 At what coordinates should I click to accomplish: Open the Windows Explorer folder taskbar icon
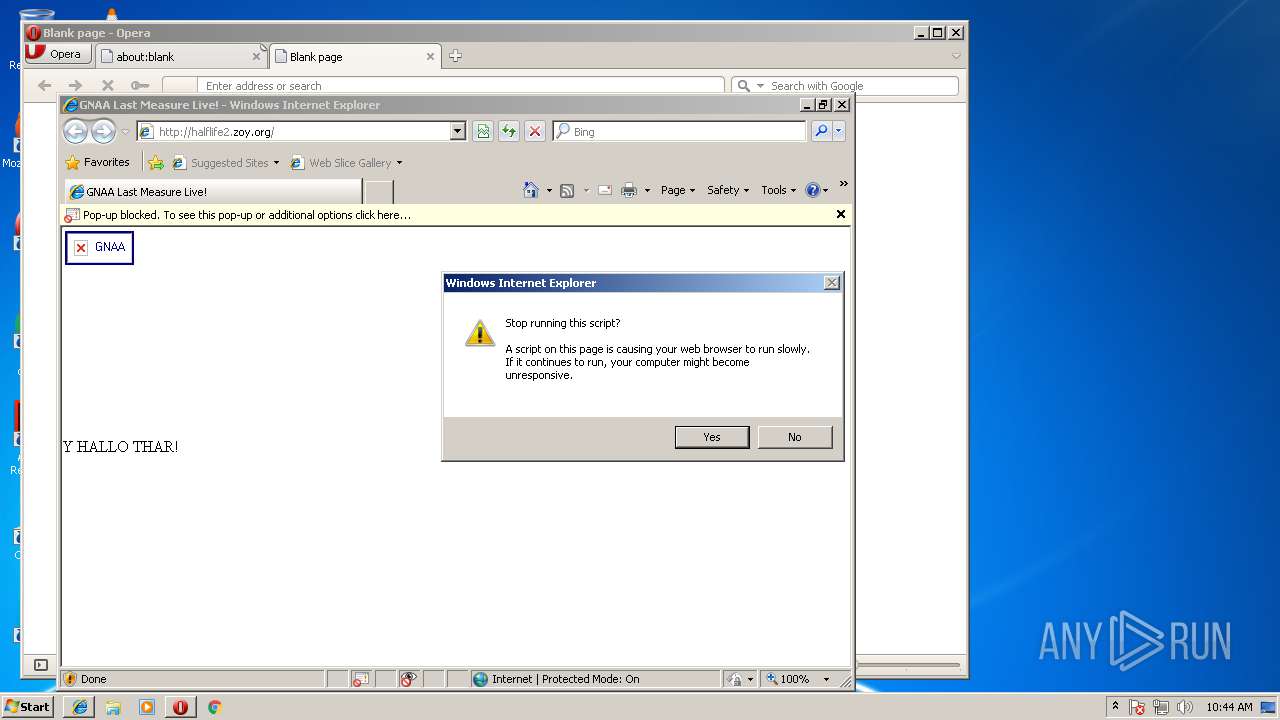[113, 707]
